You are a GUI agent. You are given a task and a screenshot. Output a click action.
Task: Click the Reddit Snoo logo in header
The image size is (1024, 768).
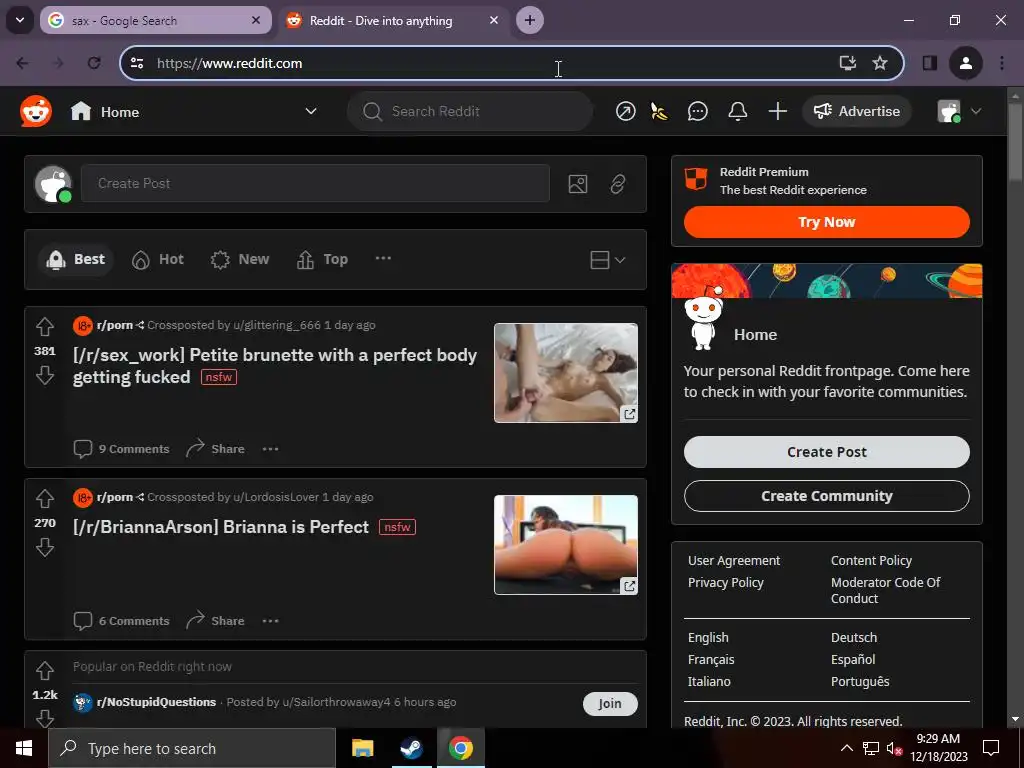point(36,112)
